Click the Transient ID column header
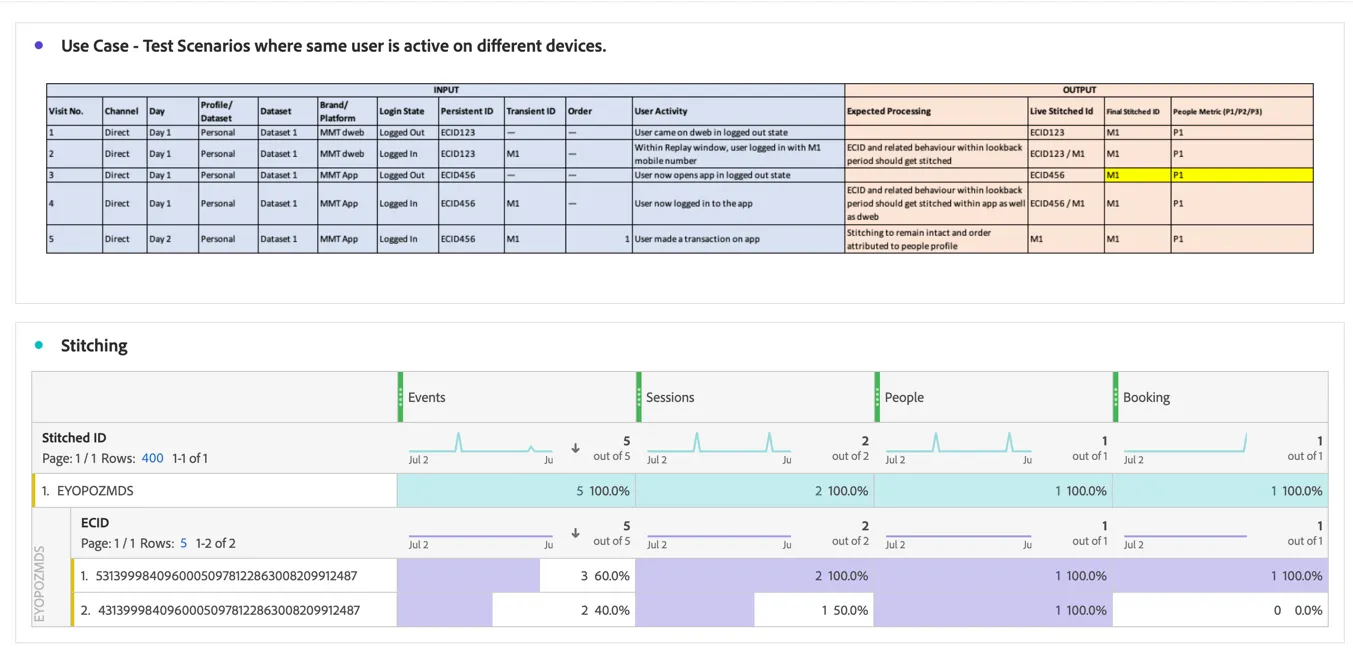The image size is (1353, 652). (534, 111)
